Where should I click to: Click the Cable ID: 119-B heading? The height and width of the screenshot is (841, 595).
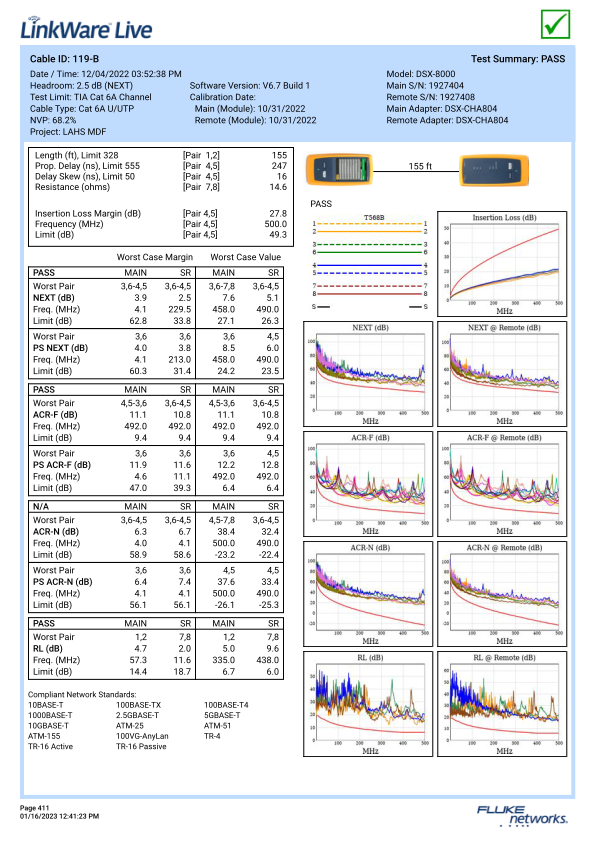coord(64,59)
